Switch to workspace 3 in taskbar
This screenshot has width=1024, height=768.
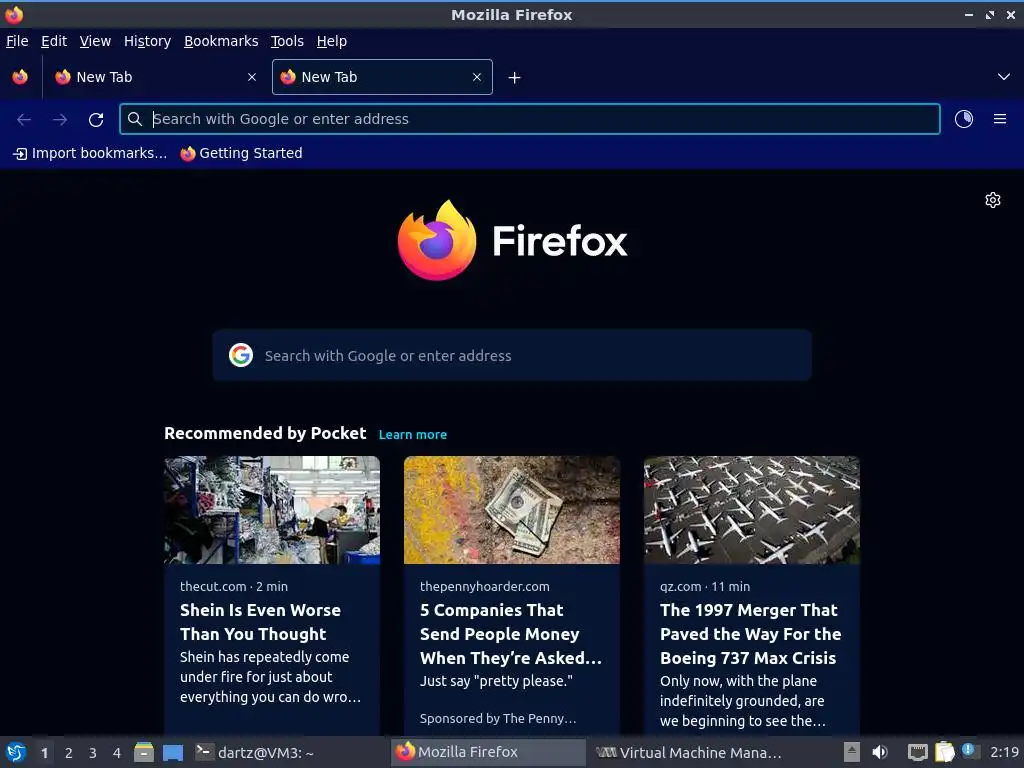pyautogui.click(x=93, y=753)
